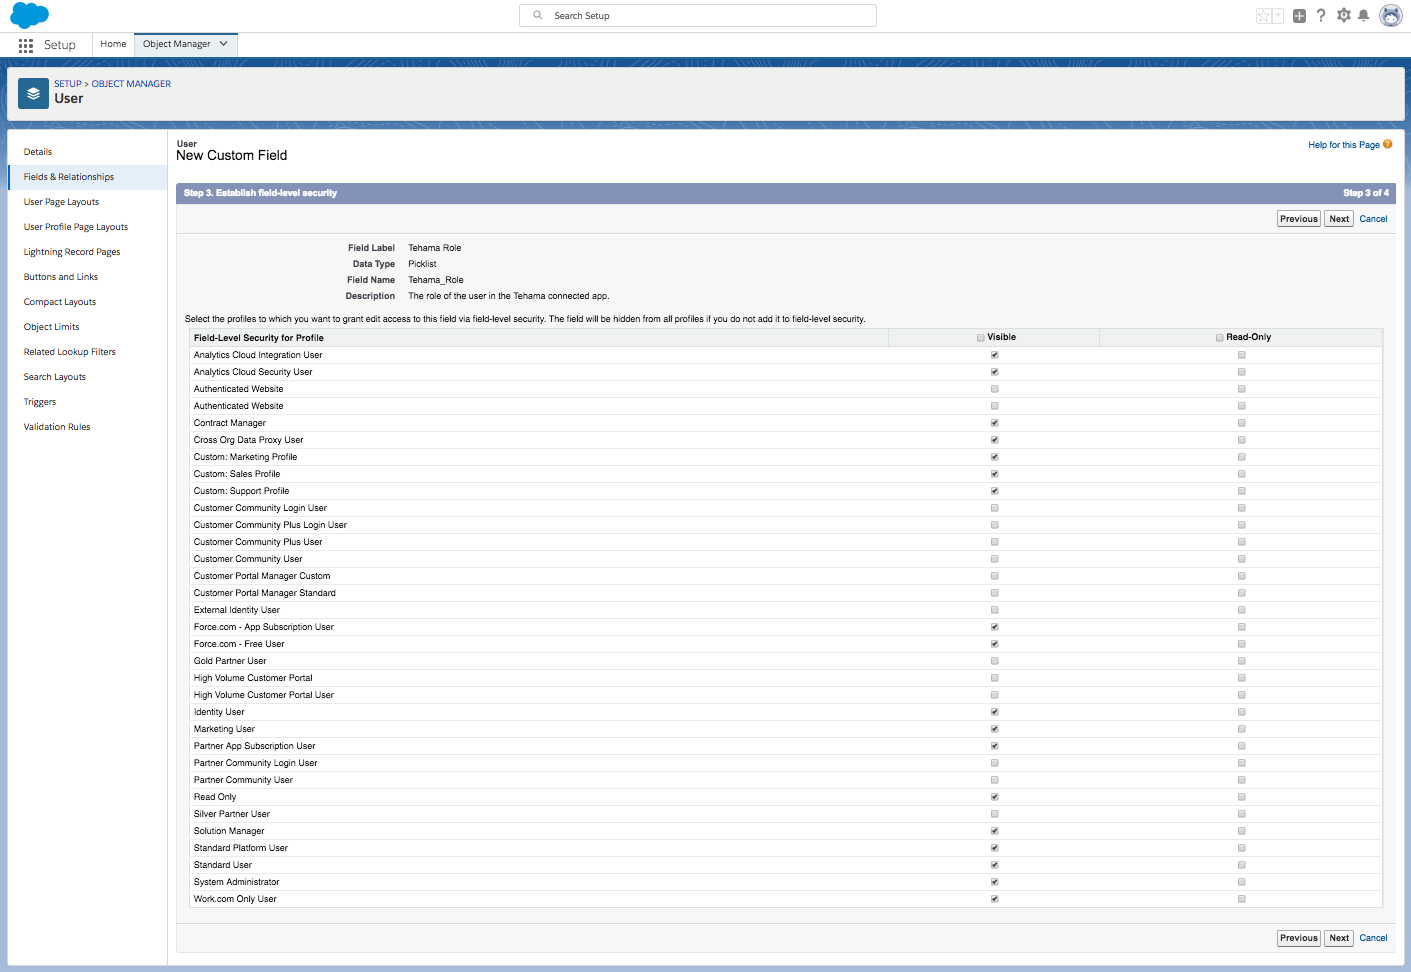The width and height of the screenshot is (1411, 972).
Task: Open Compact Layouts section
Action: pyautogui.click(x=60, y=302)
